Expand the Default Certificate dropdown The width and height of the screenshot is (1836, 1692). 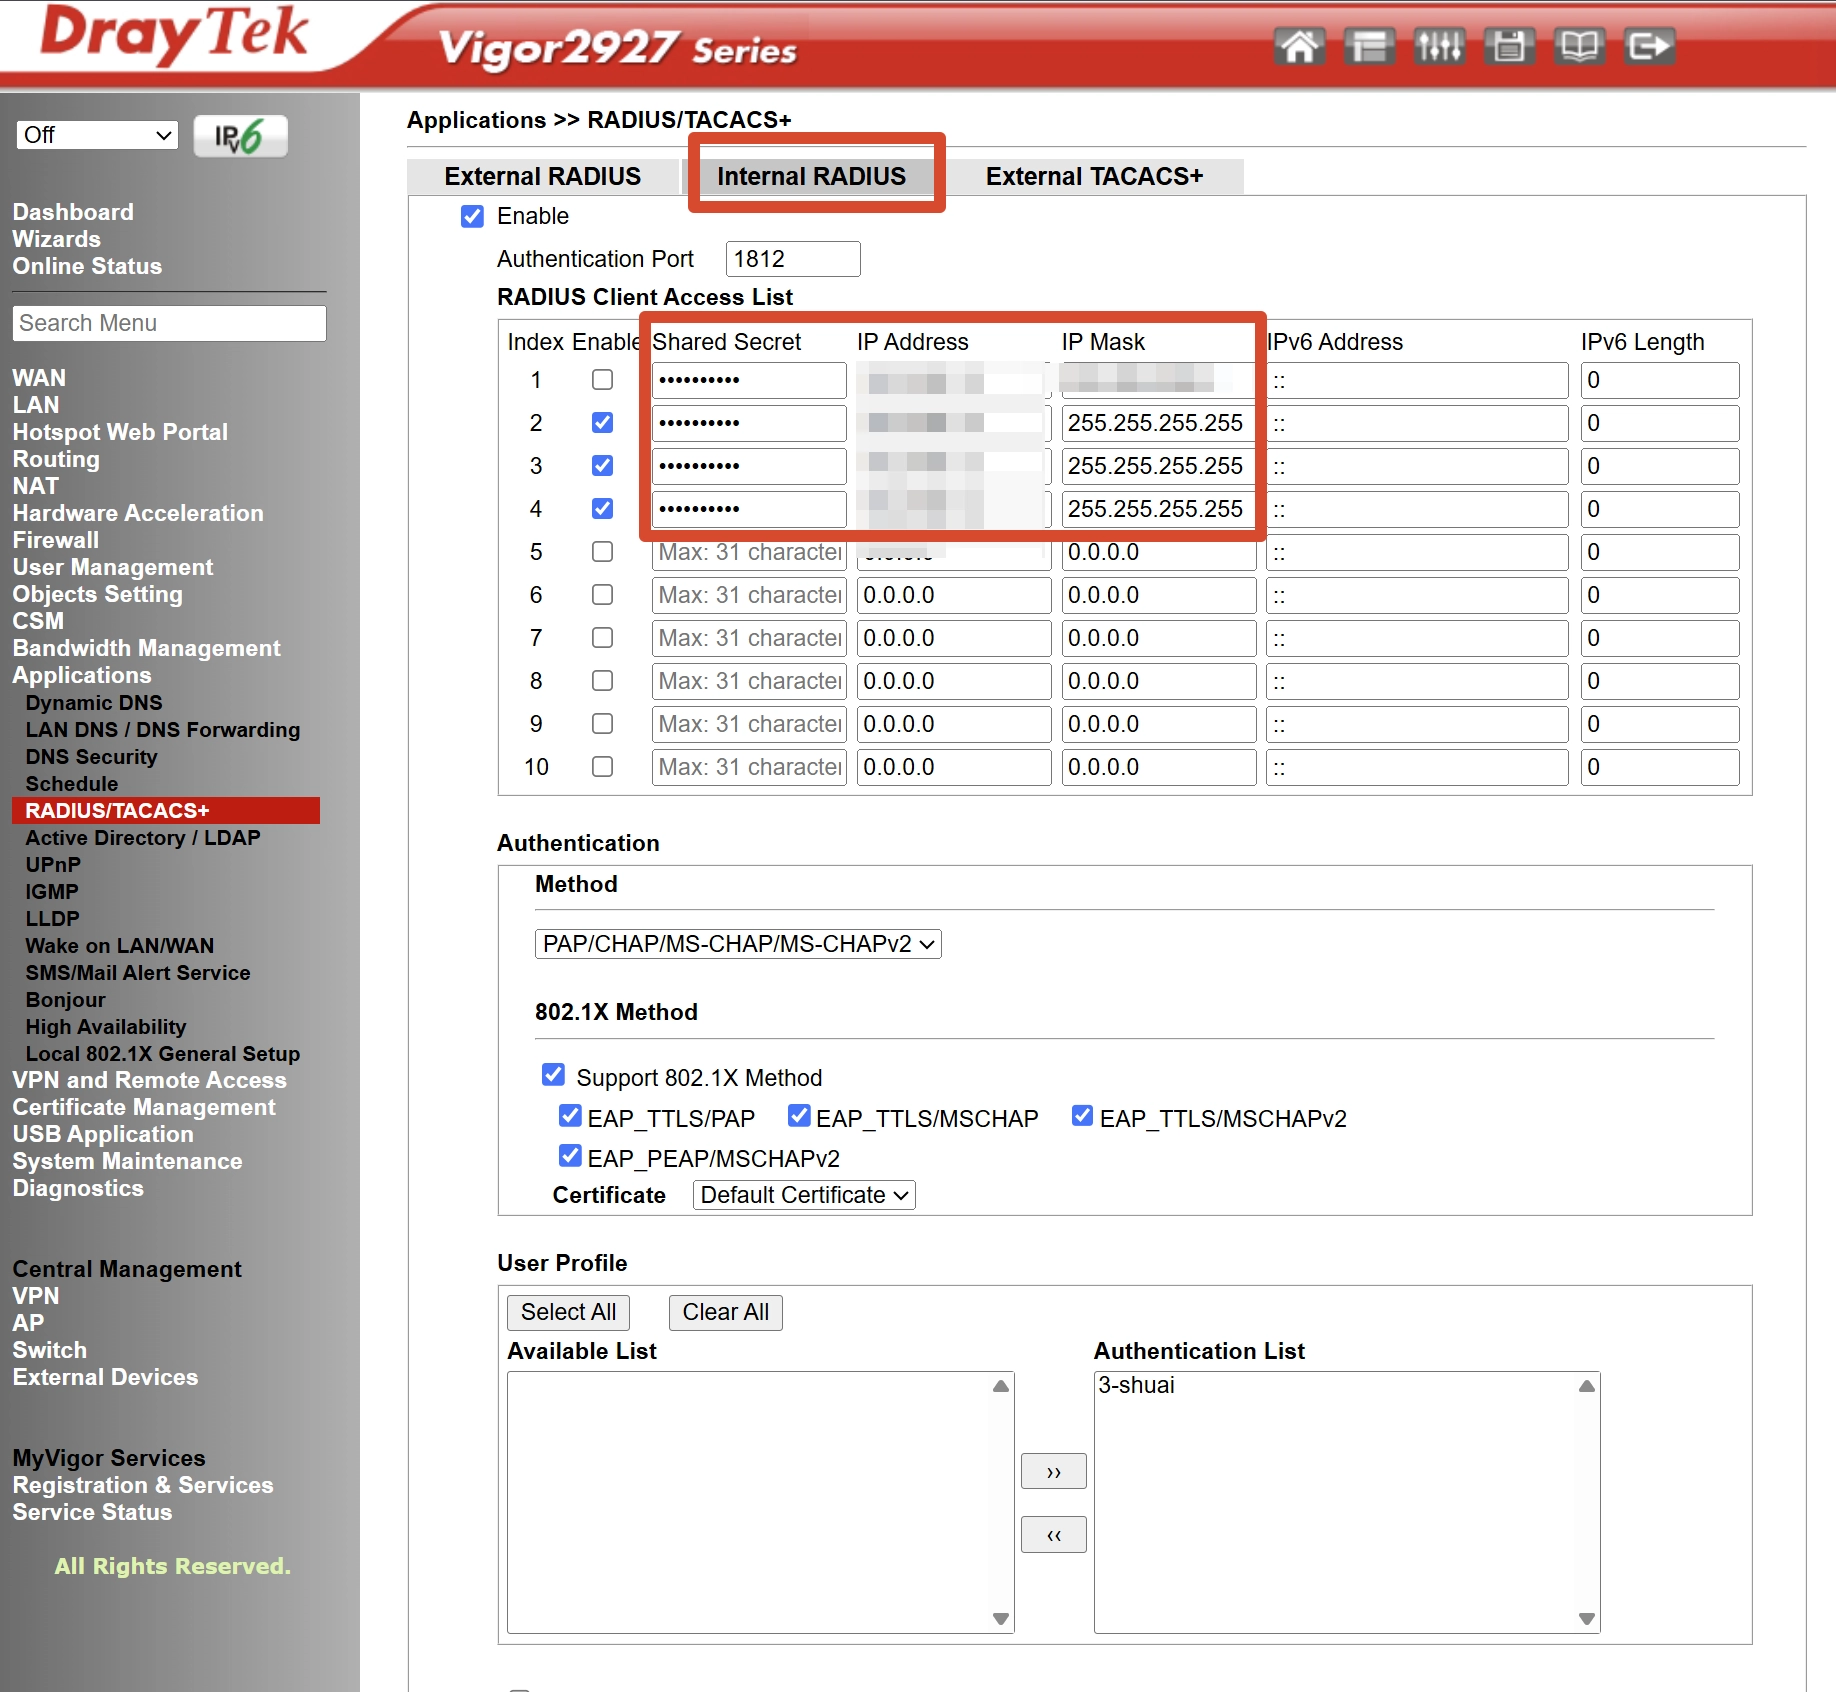pos(804,1195)
